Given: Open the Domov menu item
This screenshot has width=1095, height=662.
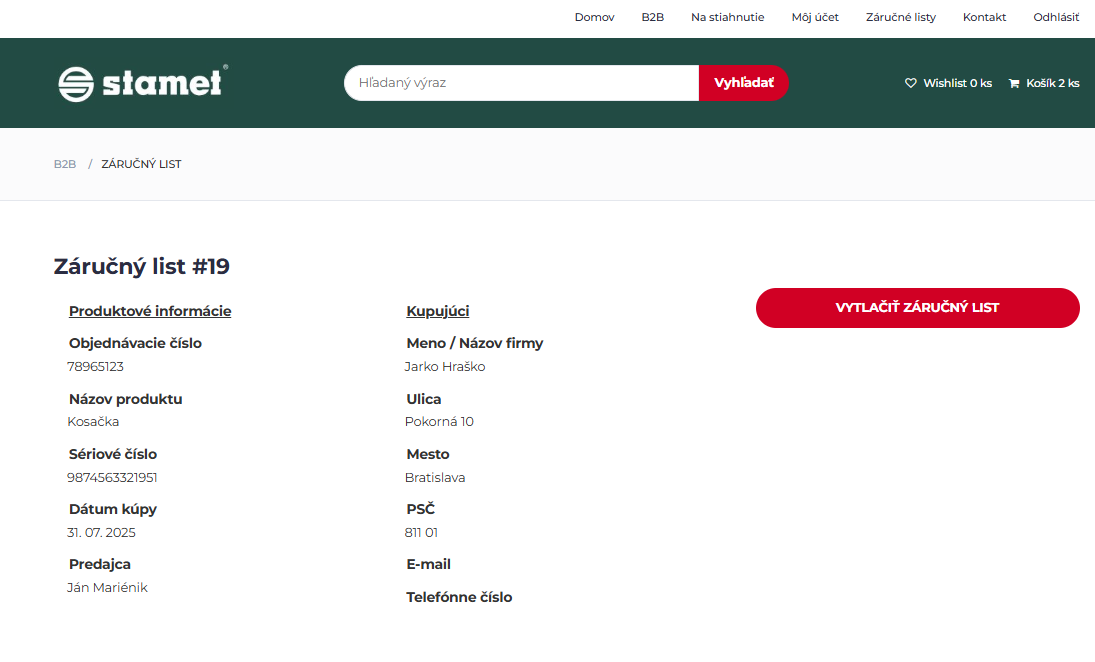Looking at the screenshot, I should click(x=594, y=17).
